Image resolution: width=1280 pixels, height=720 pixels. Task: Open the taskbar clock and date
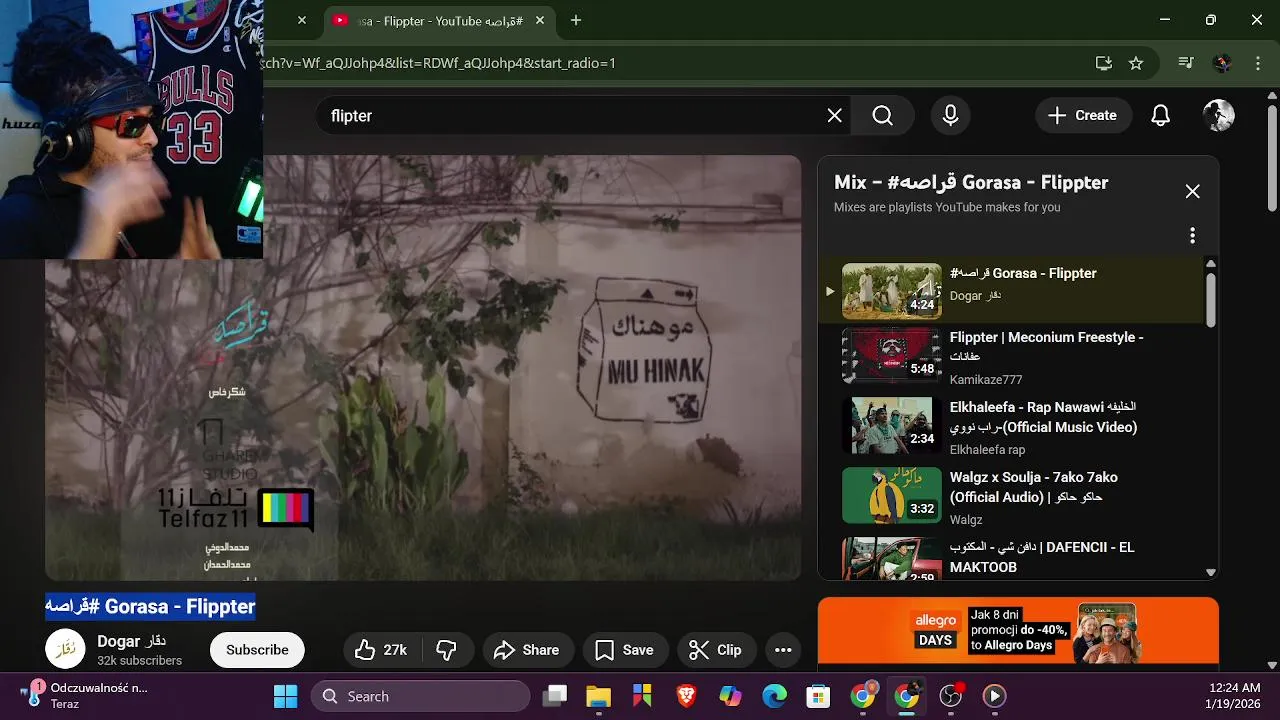click(x=1235, y=696)
